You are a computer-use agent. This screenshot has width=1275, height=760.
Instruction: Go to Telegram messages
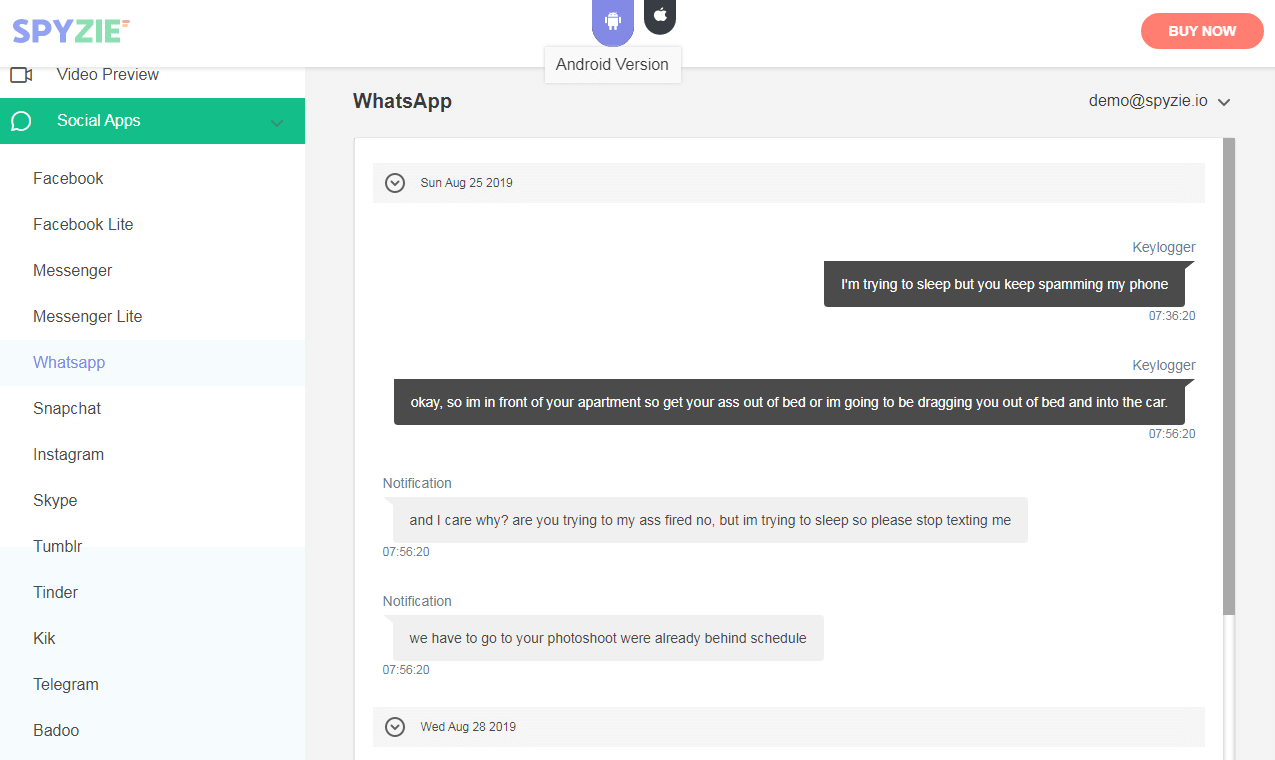pos(66,685)
